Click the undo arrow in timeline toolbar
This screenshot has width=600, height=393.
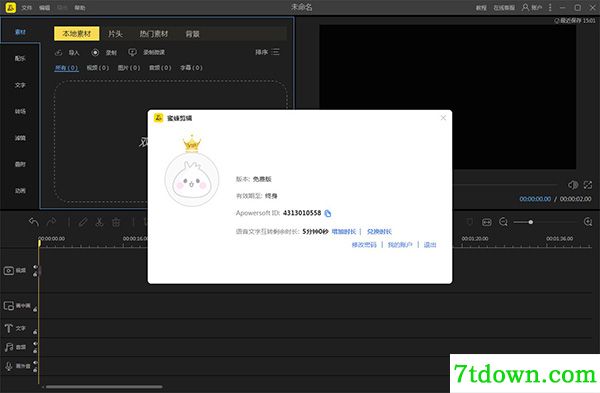(x=34, y=222)
